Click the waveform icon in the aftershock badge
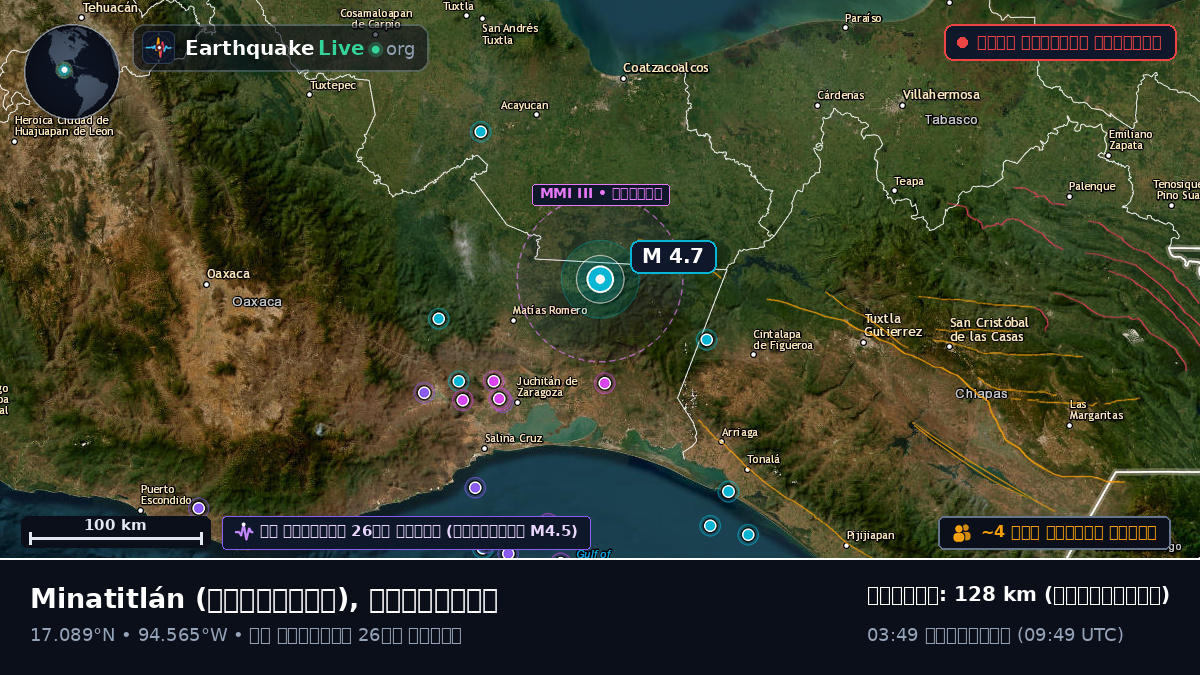The width and height of the screenshot is (1200, 675). click(244, 531)
